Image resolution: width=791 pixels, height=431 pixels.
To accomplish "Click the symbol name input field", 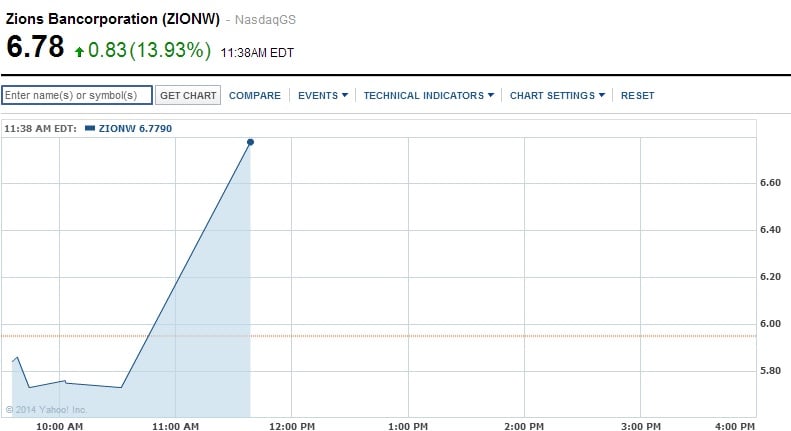I will pos(77,95).
